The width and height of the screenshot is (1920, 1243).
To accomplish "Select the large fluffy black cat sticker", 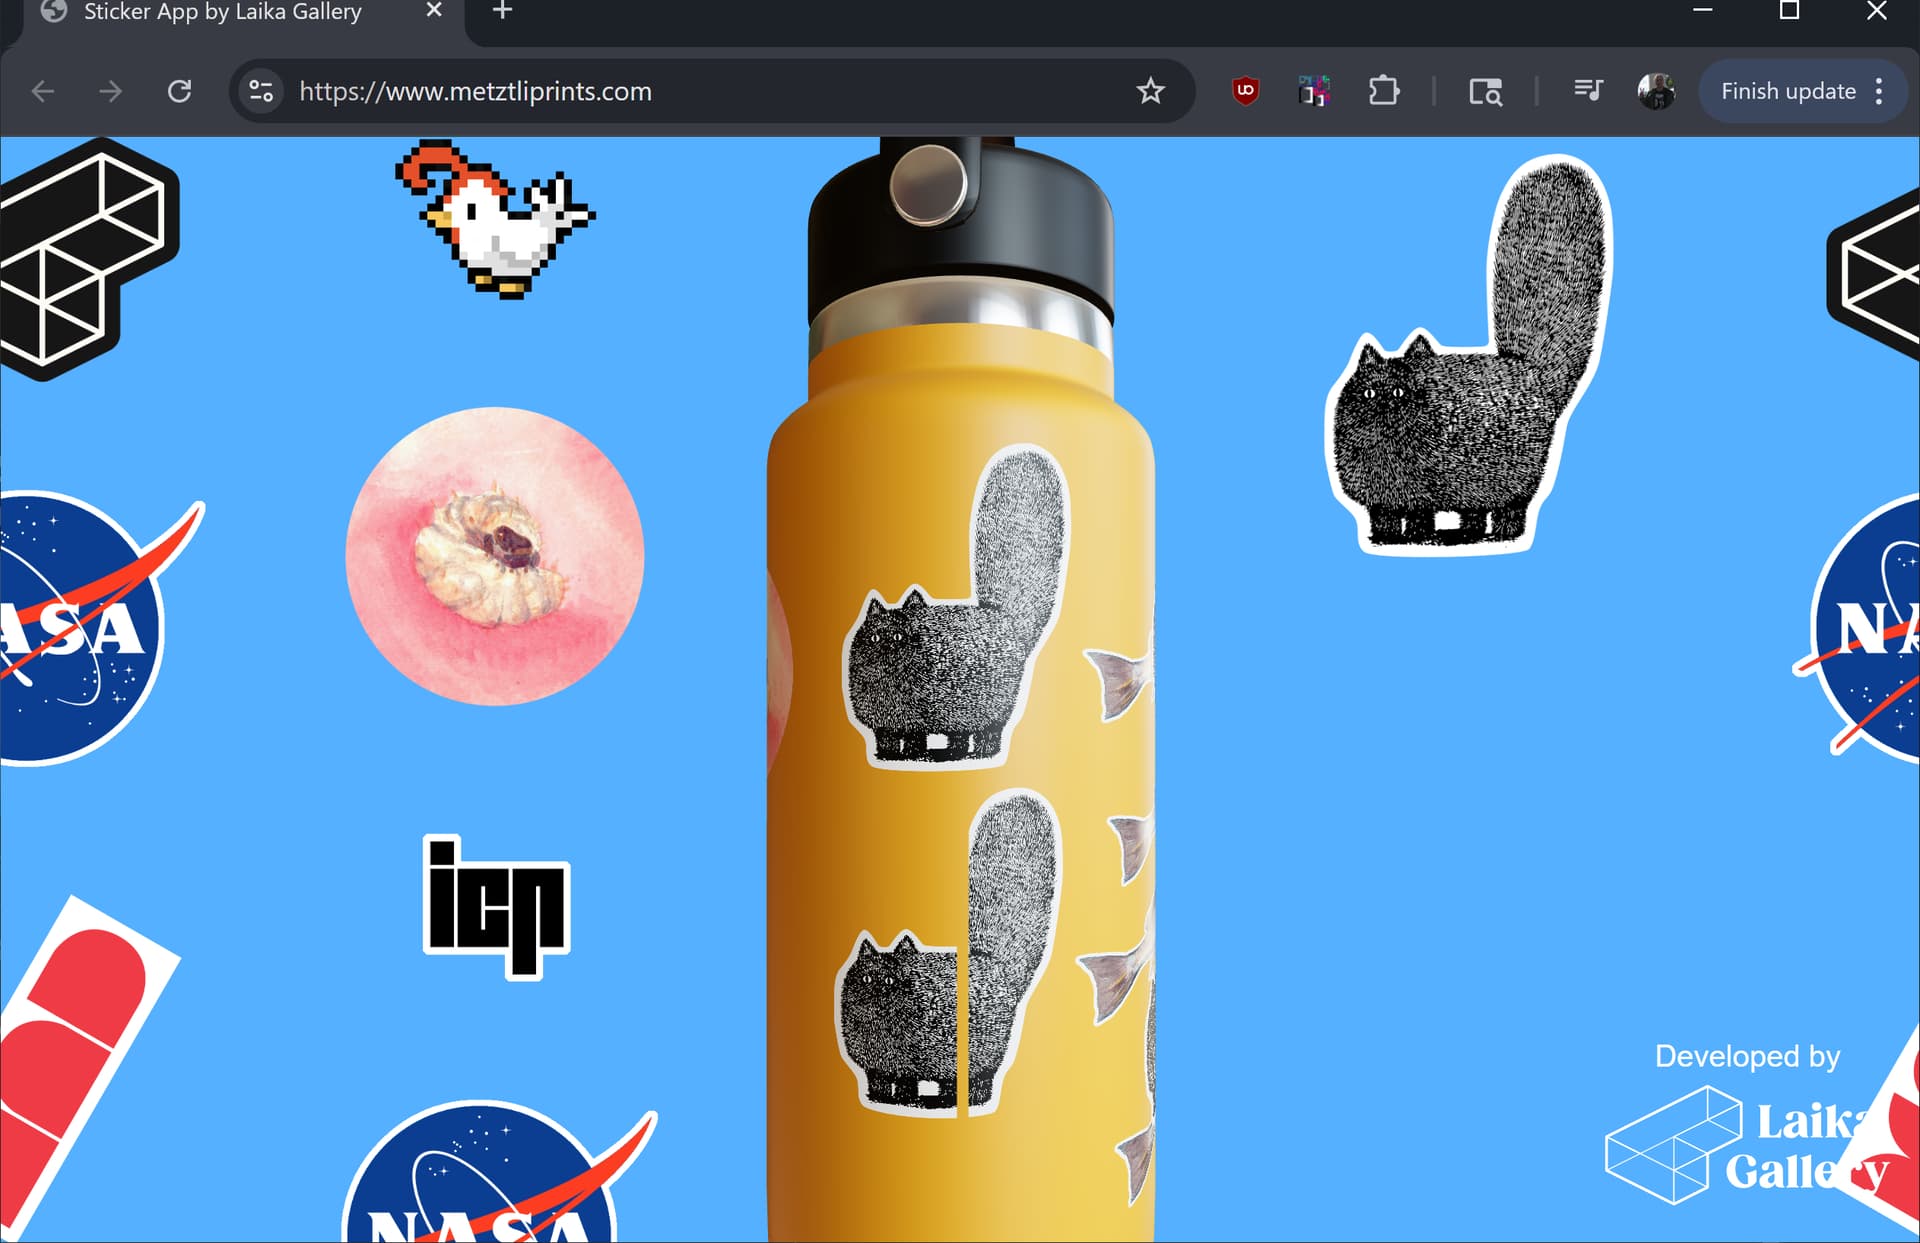I will (x=1469, y=355).
